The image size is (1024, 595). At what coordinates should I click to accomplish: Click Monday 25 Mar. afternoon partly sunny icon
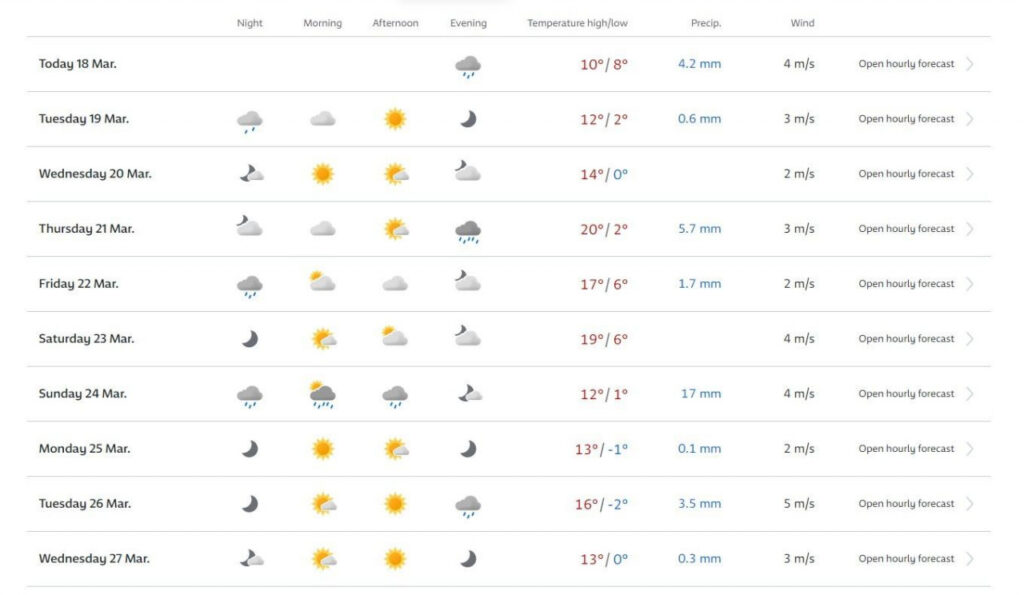396,449
